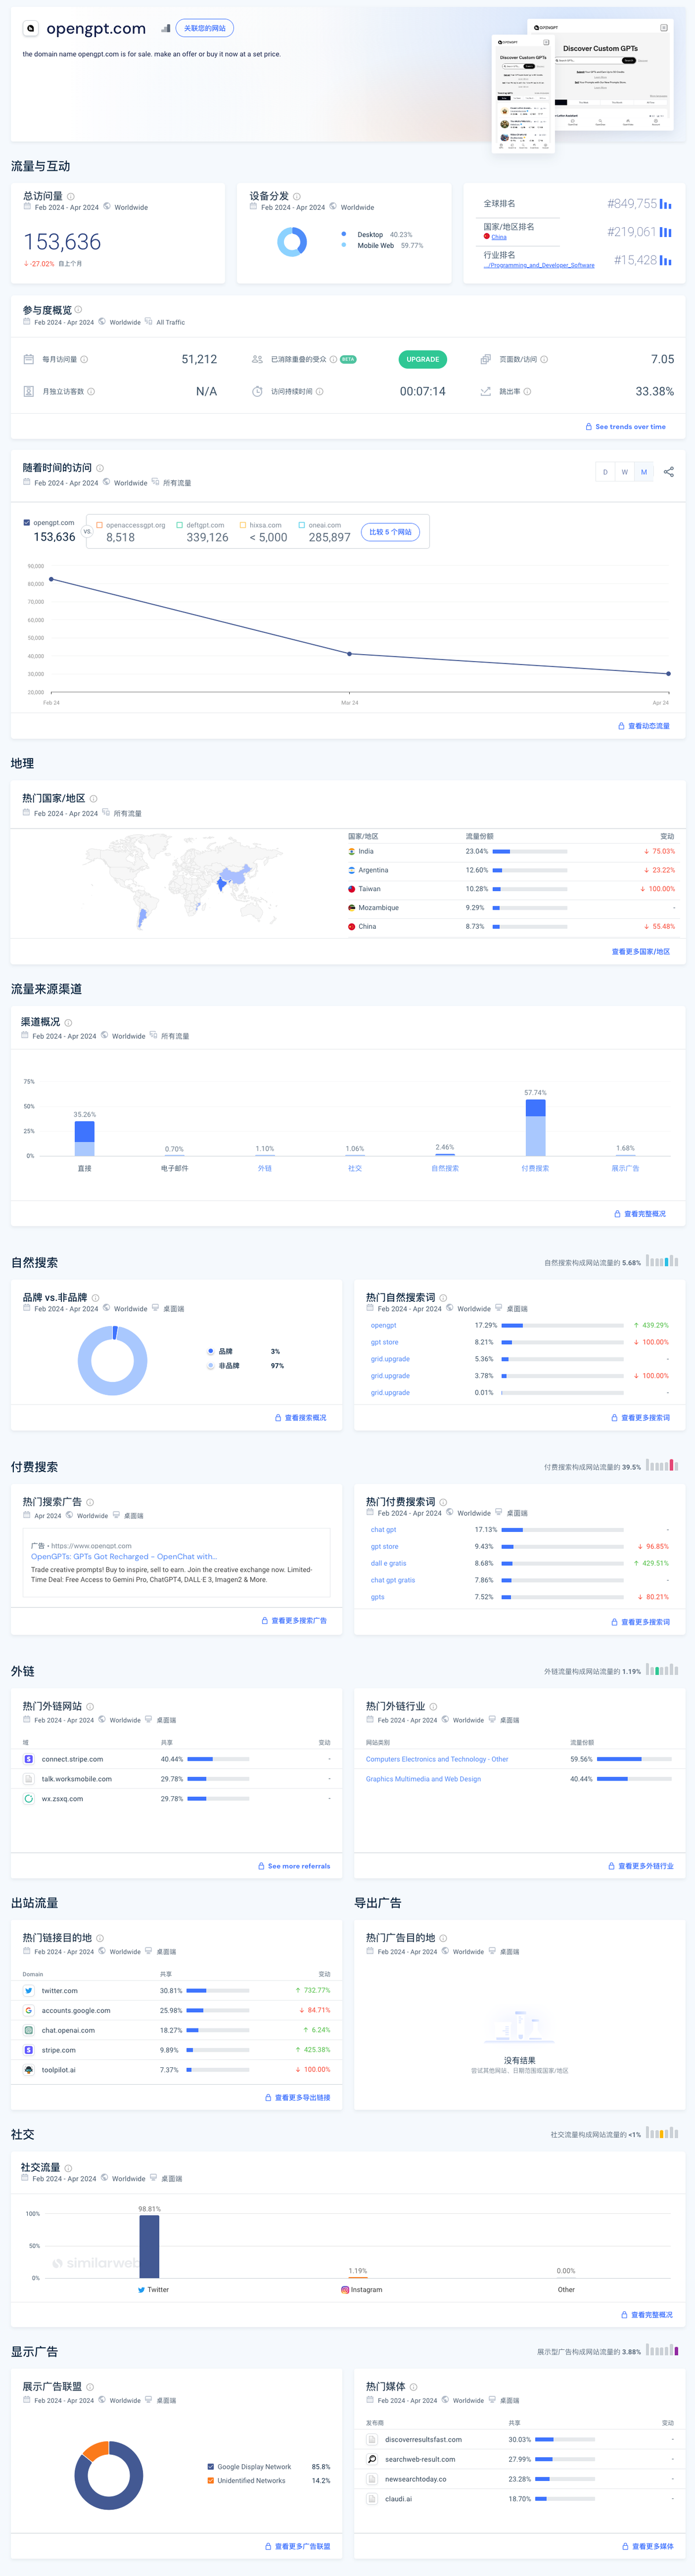Open China link under country rank
695x2576 pixels.
click(x=499, y=238)
